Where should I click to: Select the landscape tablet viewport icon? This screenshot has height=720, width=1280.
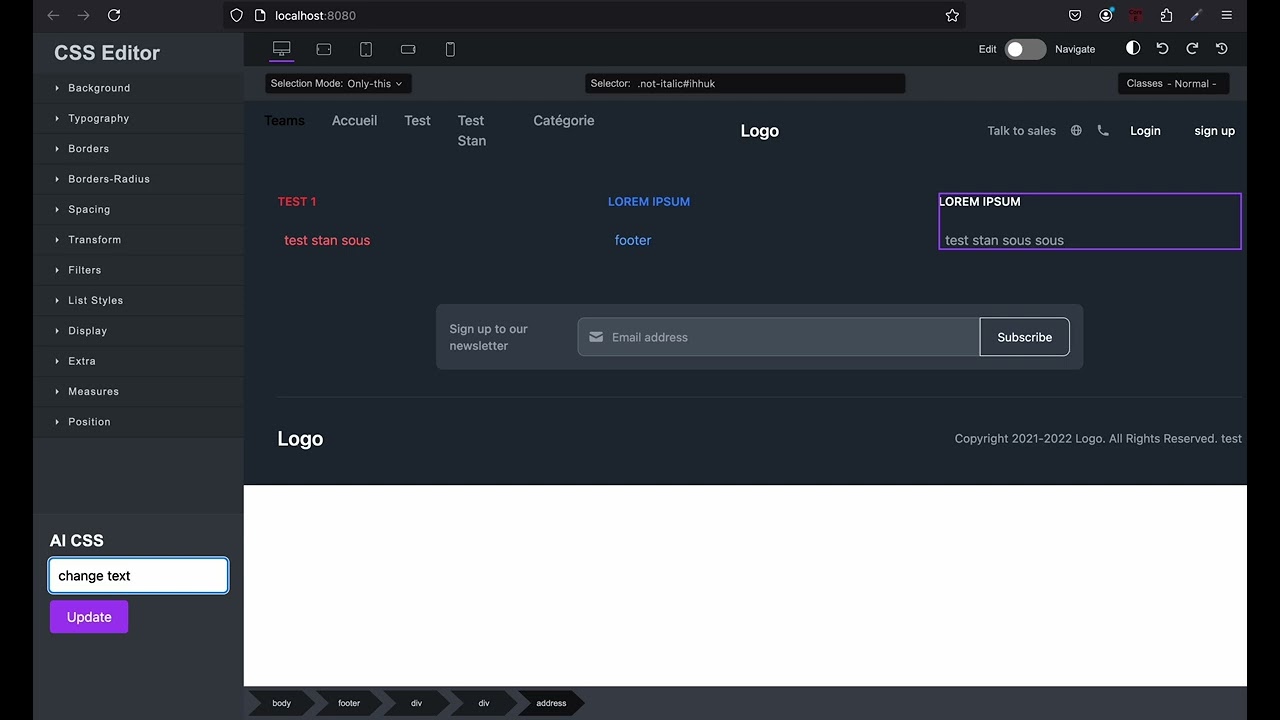tap(324, 49)
